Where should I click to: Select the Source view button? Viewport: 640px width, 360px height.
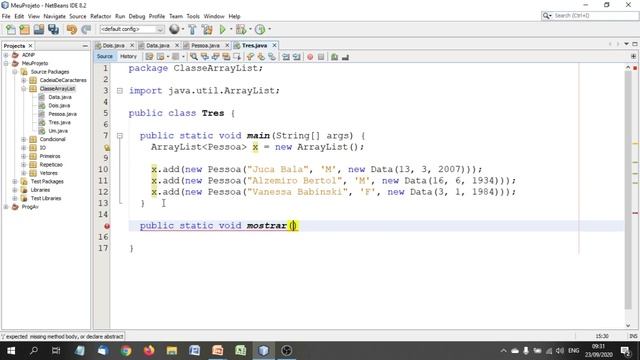pyautogui.click(x=105, y=56)
